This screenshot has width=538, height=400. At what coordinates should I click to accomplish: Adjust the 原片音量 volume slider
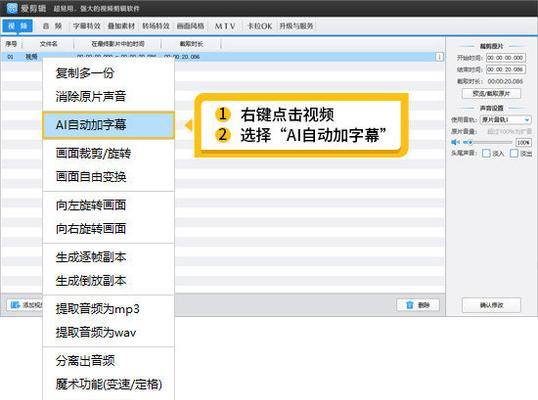487,142
